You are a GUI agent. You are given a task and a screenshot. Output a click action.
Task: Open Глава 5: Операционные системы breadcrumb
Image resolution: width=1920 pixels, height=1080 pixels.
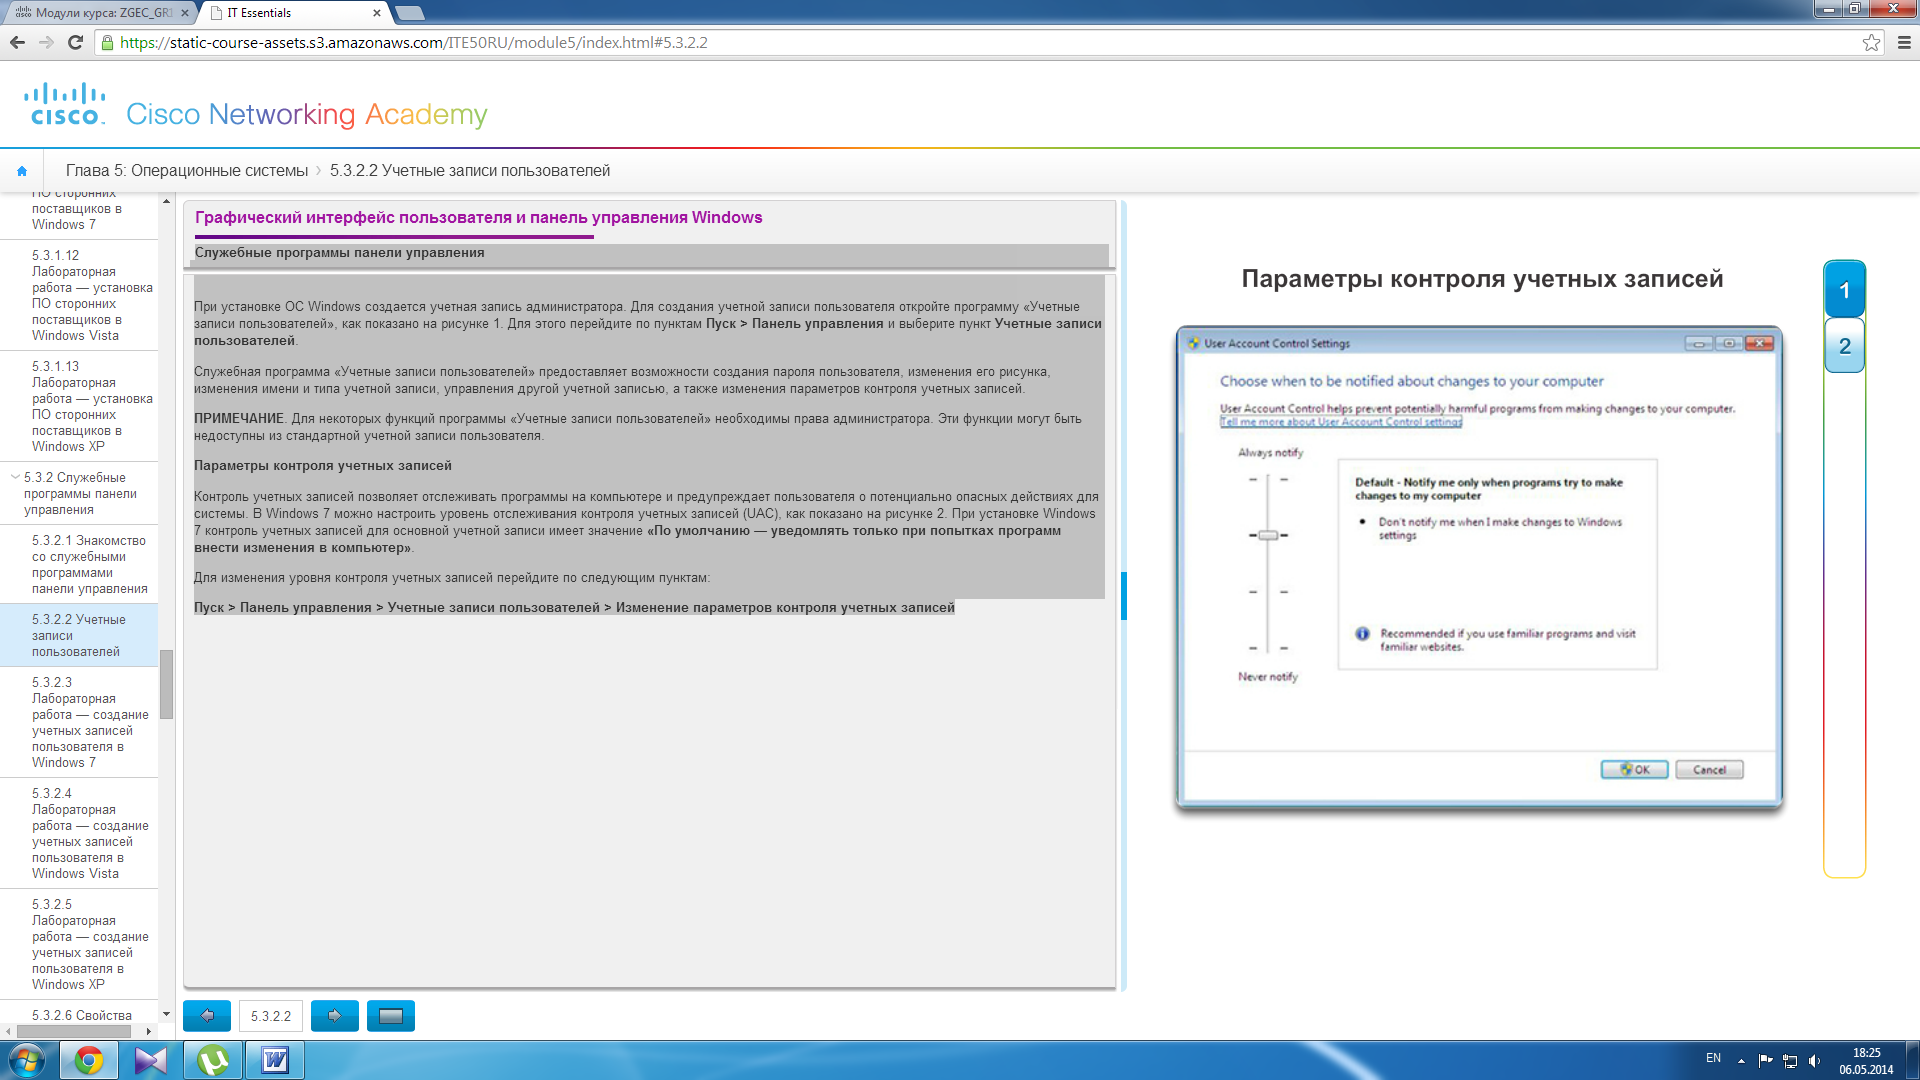click(x=187, y=171)
